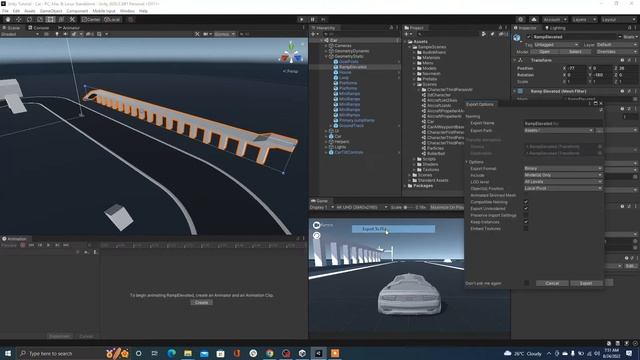Open Microsoft Edge from taskbar

[x=171, y=353]
